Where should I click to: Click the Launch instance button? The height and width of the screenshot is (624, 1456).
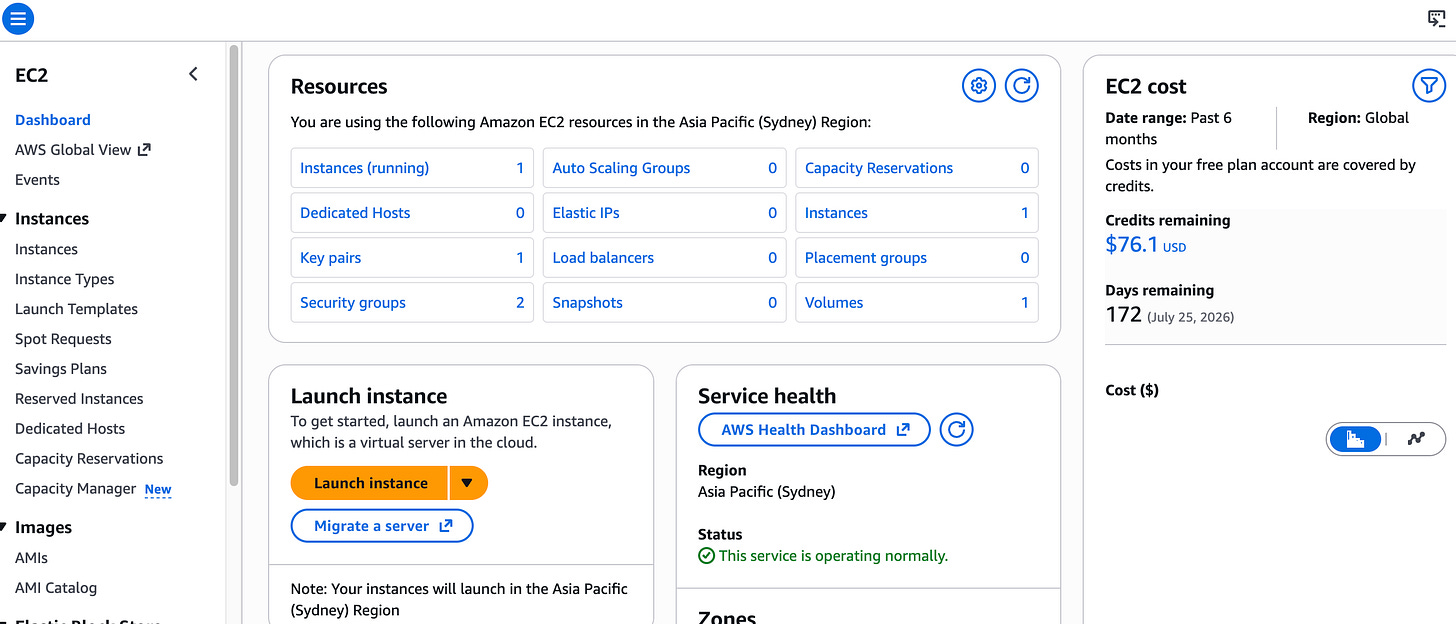coord(369,482)
